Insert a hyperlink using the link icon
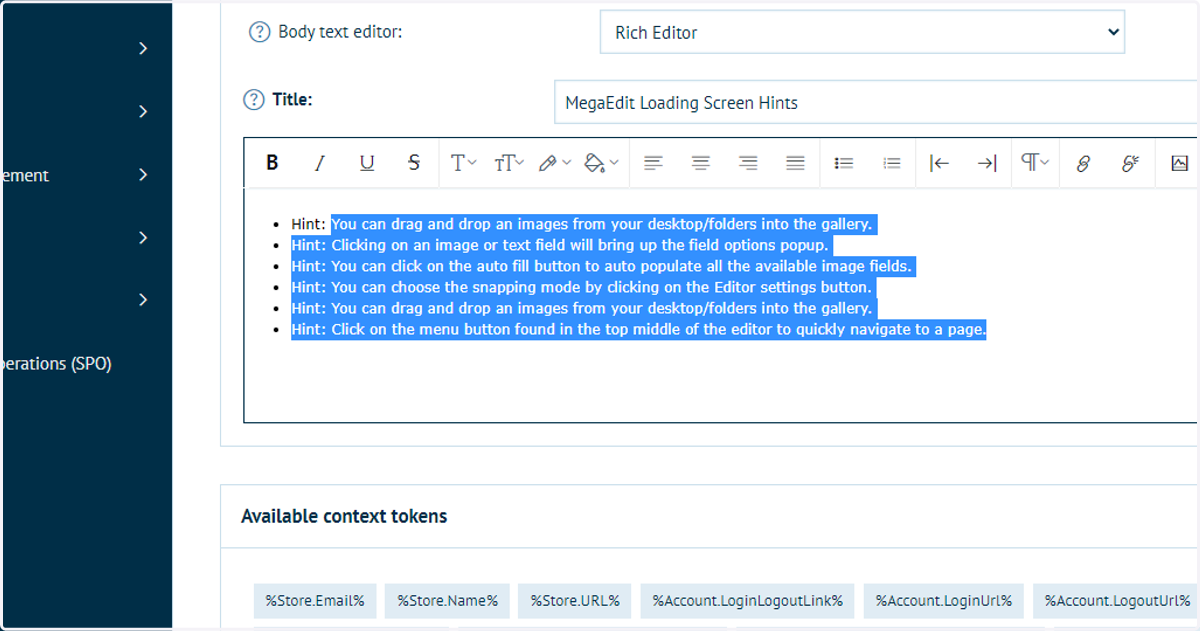This screenshot has height=631, width=1200. click(1083, 163)
